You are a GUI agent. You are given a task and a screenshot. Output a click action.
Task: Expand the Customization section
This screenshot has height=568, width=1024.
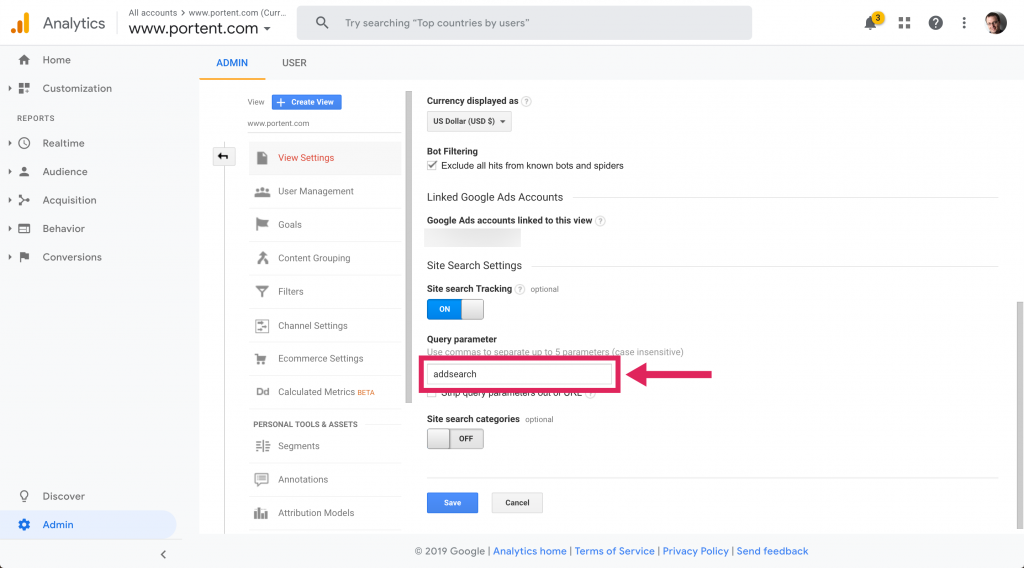[x=10, y=88]
